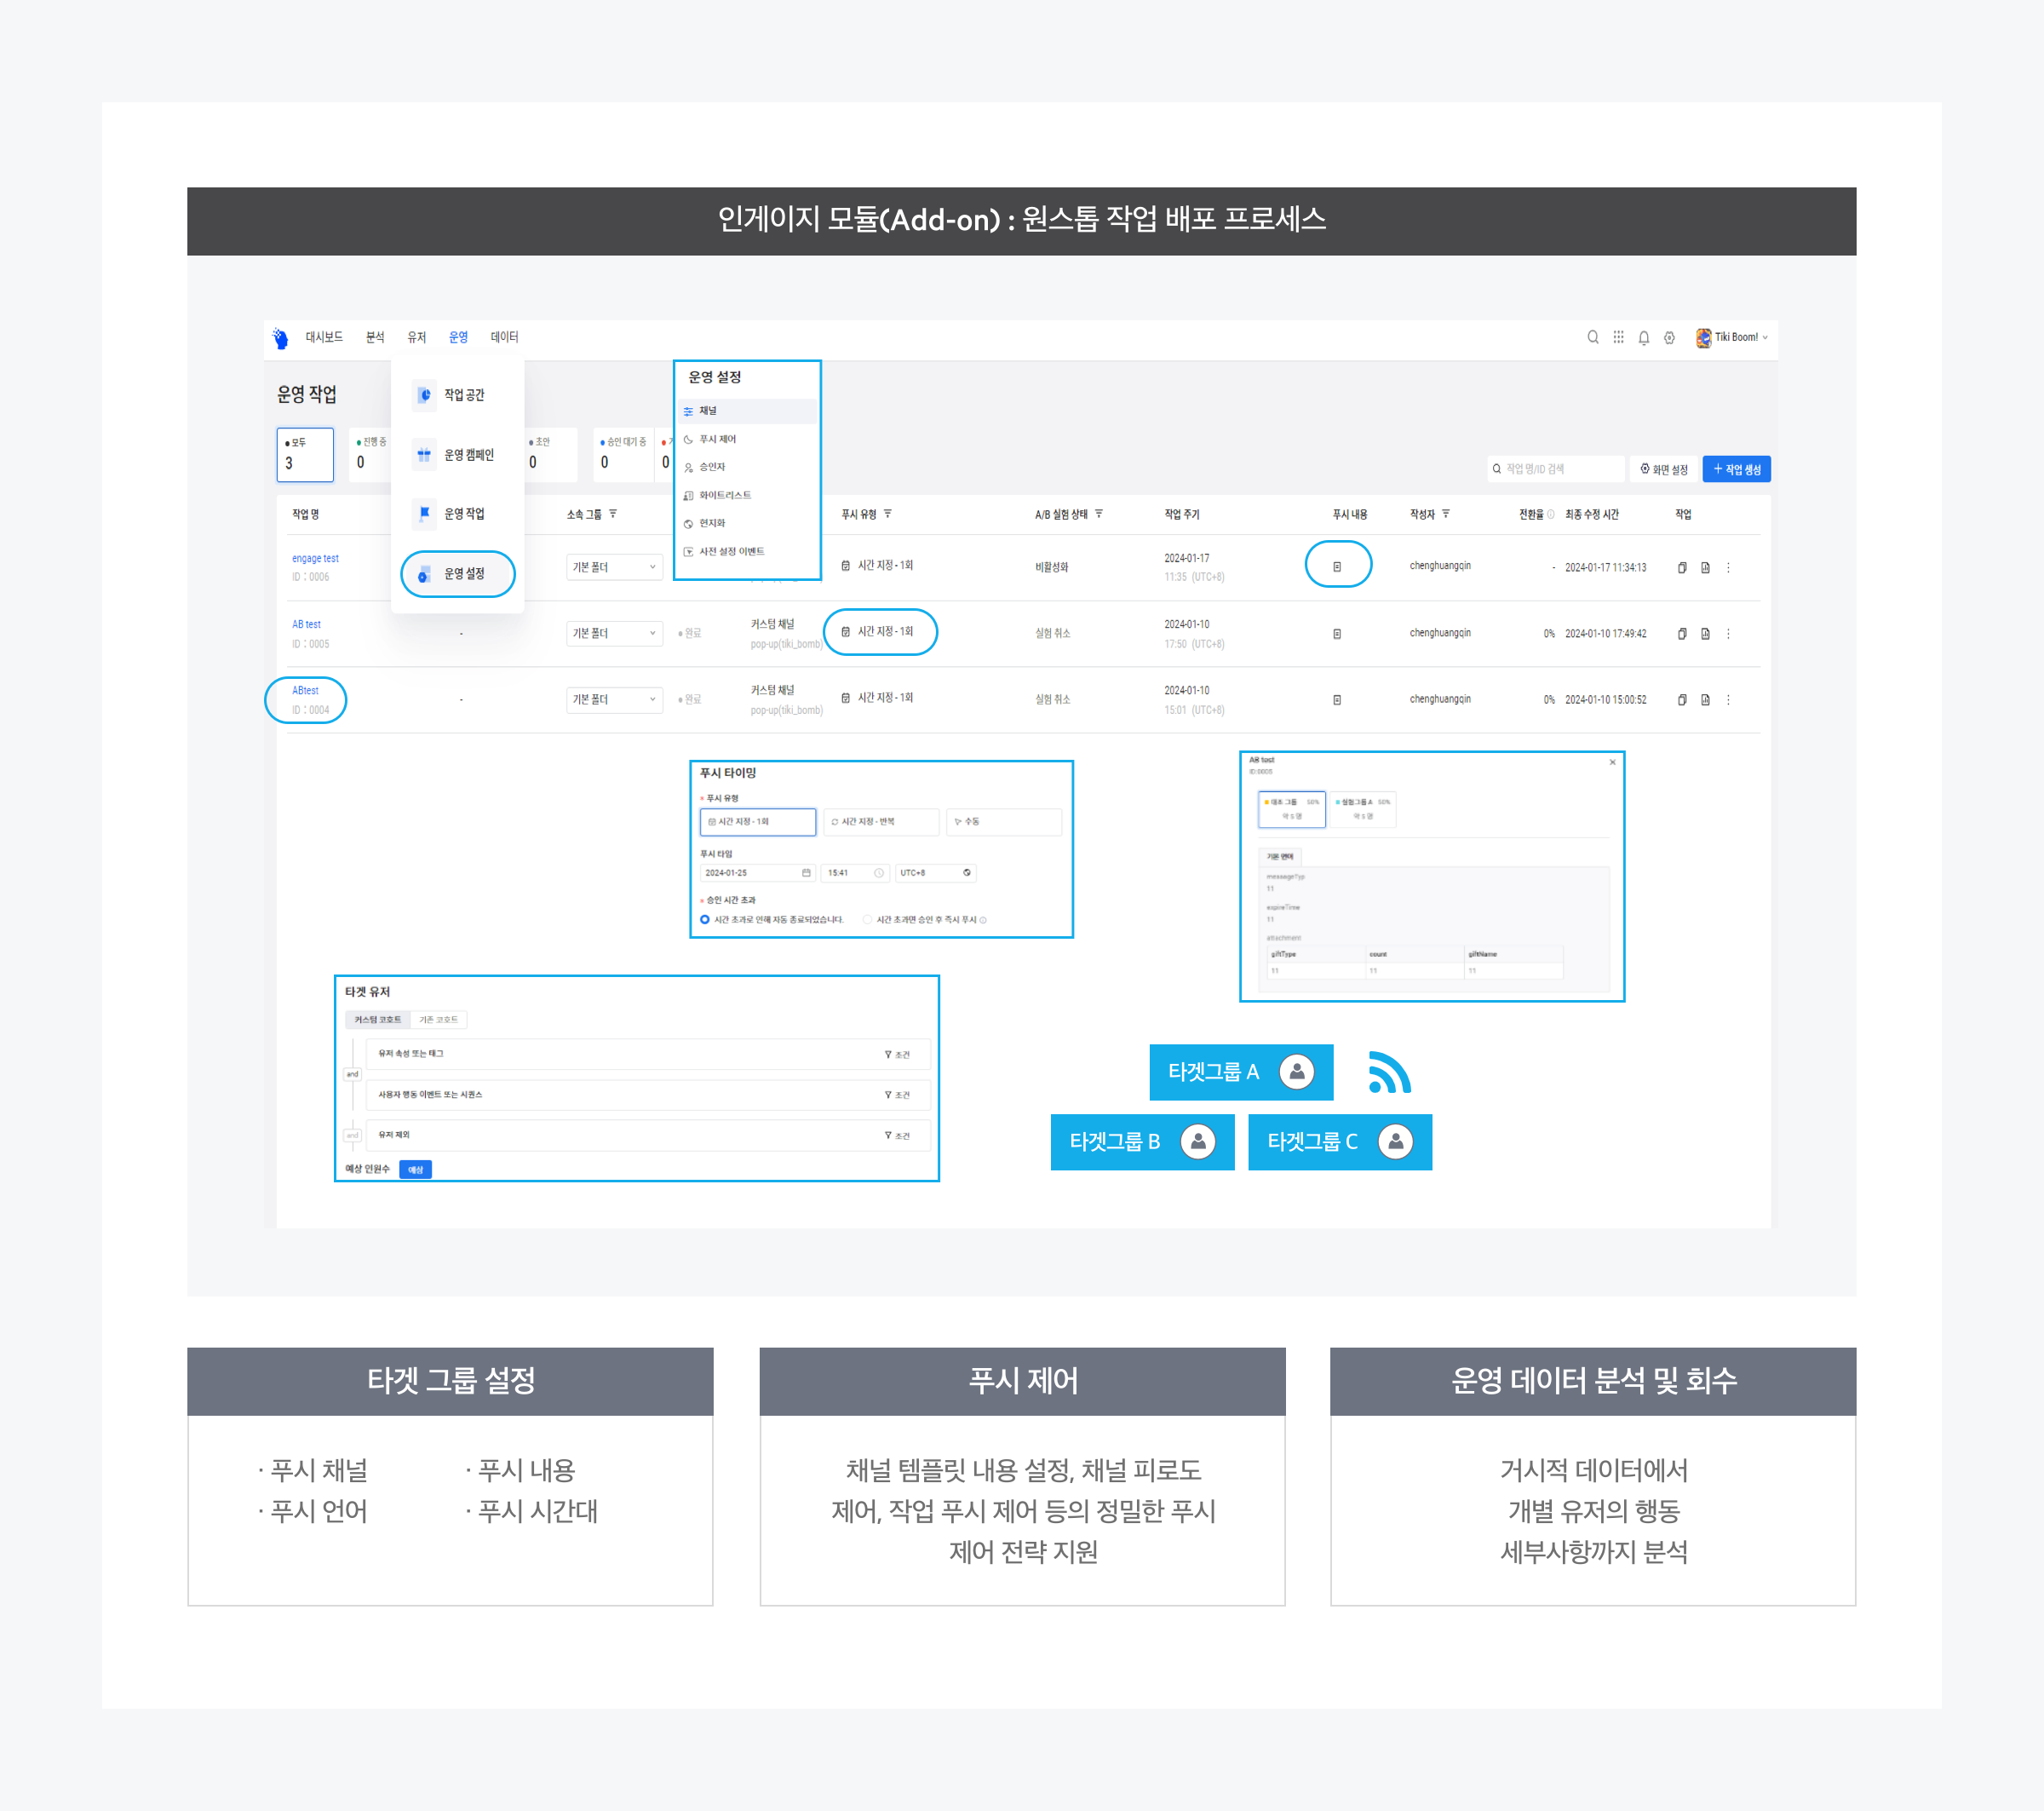Open the UTC+8 timezone selector

pos(934,873)
